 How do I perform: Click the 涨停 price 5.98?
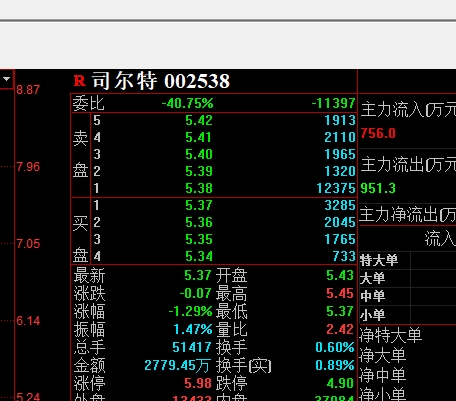click(198, 383)
